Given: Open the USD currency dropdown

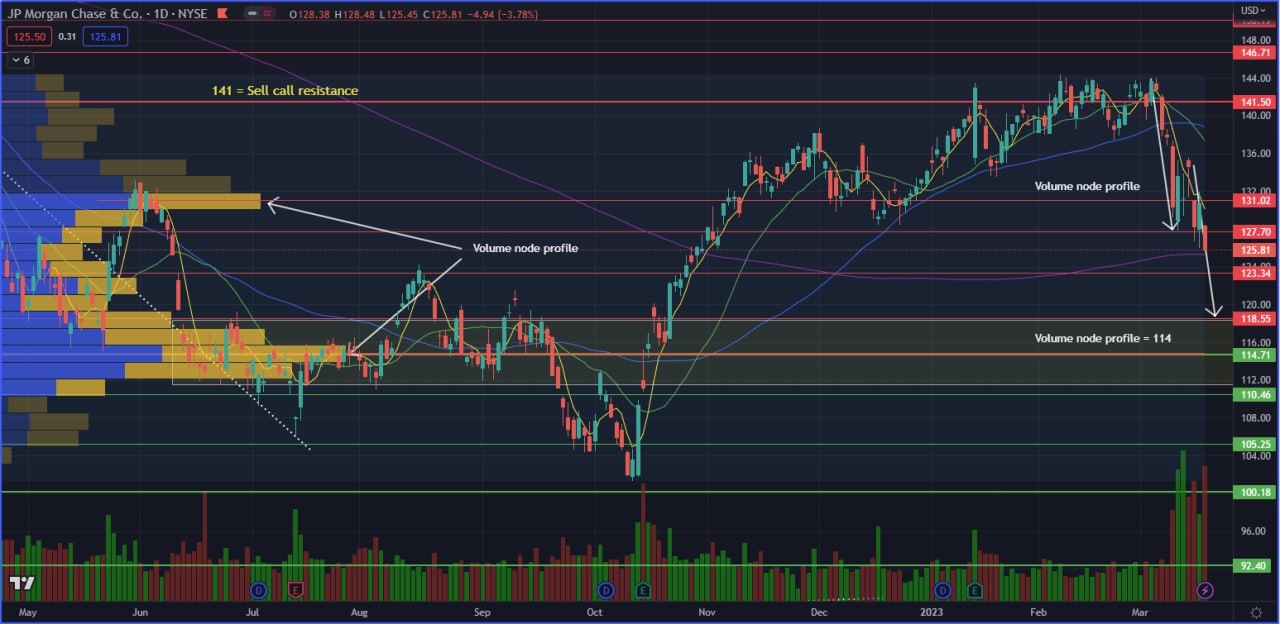Looking at the screenshot, I should tap(1253, 10).
